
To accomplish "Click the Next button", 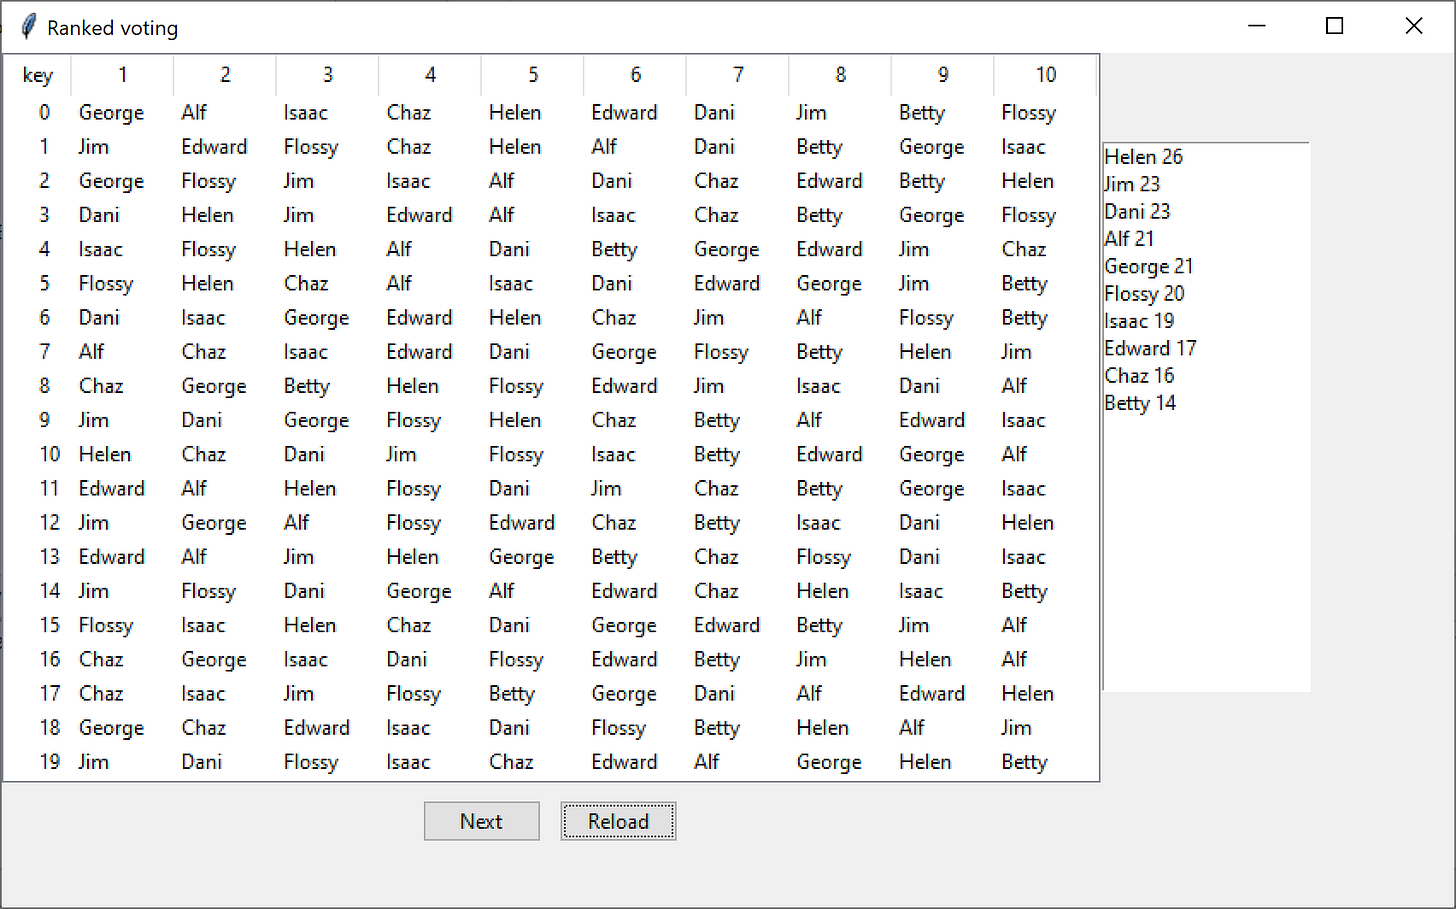I will pos(481,821).
